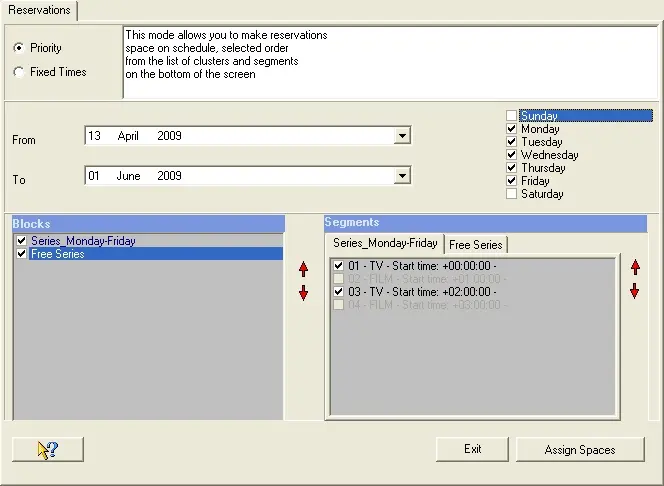
Task: Open the Reservations tab
Action: pyautogui.click(x=40, y=10)
